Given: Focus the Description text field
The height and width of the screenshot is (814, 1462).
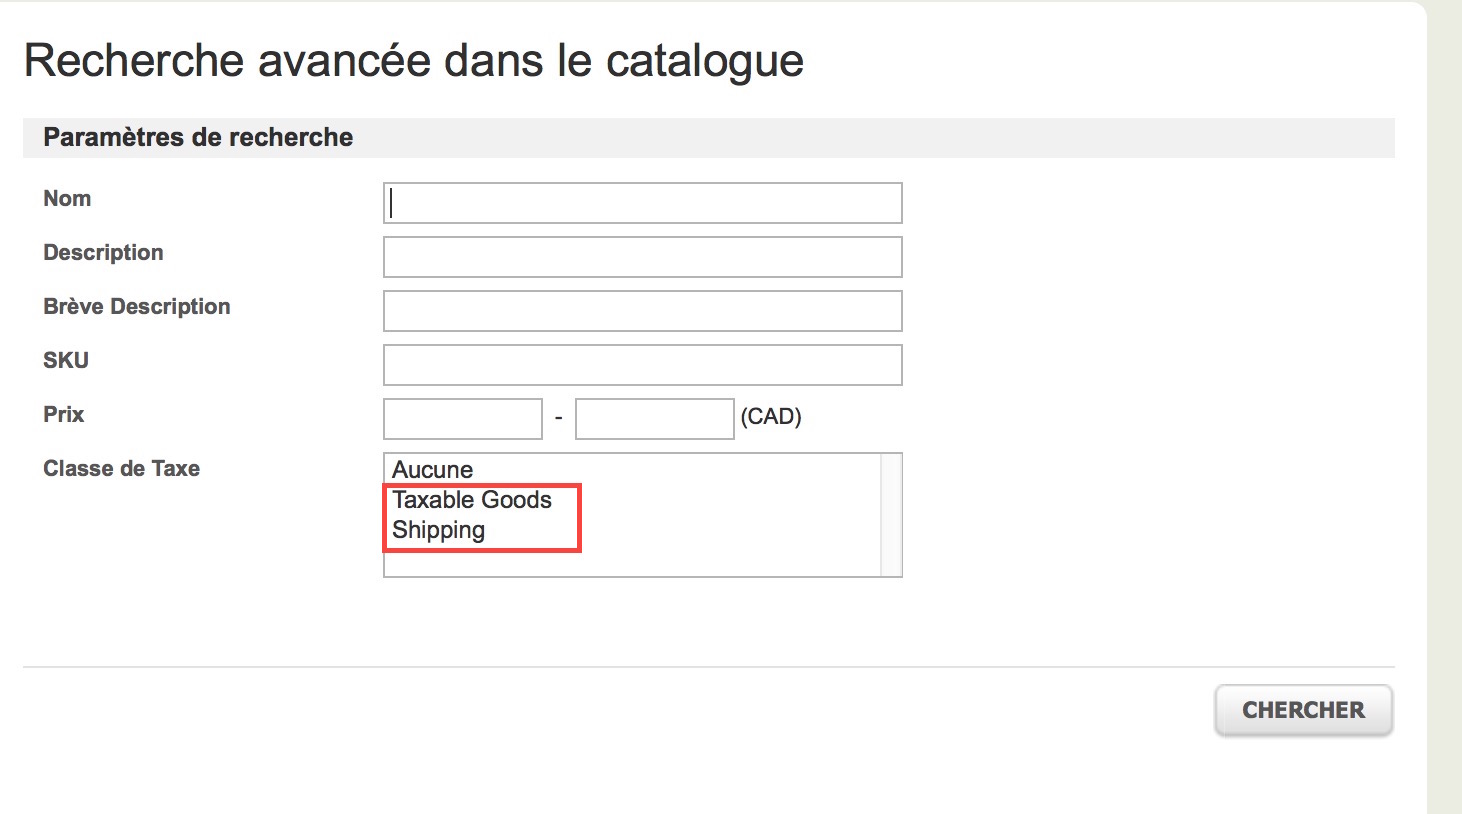Looking at the screenshot, I should (x=643, y=257).
